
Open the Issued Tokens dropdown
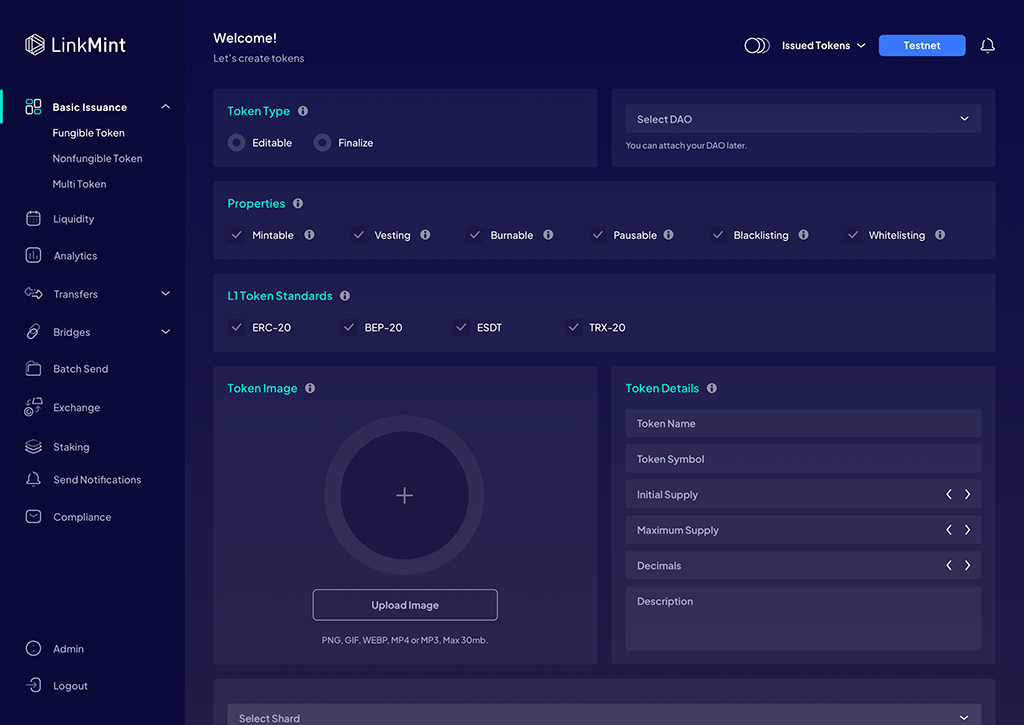click(x=824, y=45)
